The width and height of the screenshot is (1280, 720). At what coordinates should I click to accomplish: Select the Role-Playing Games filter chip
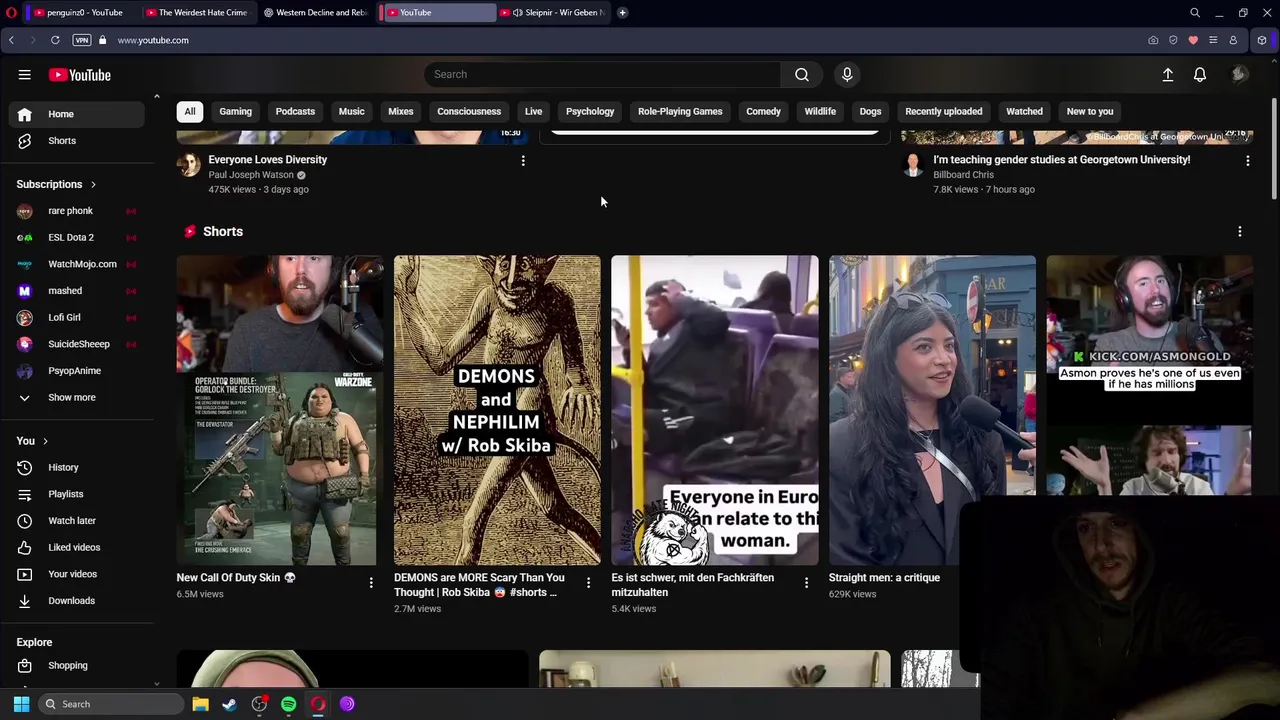point(680,111)
